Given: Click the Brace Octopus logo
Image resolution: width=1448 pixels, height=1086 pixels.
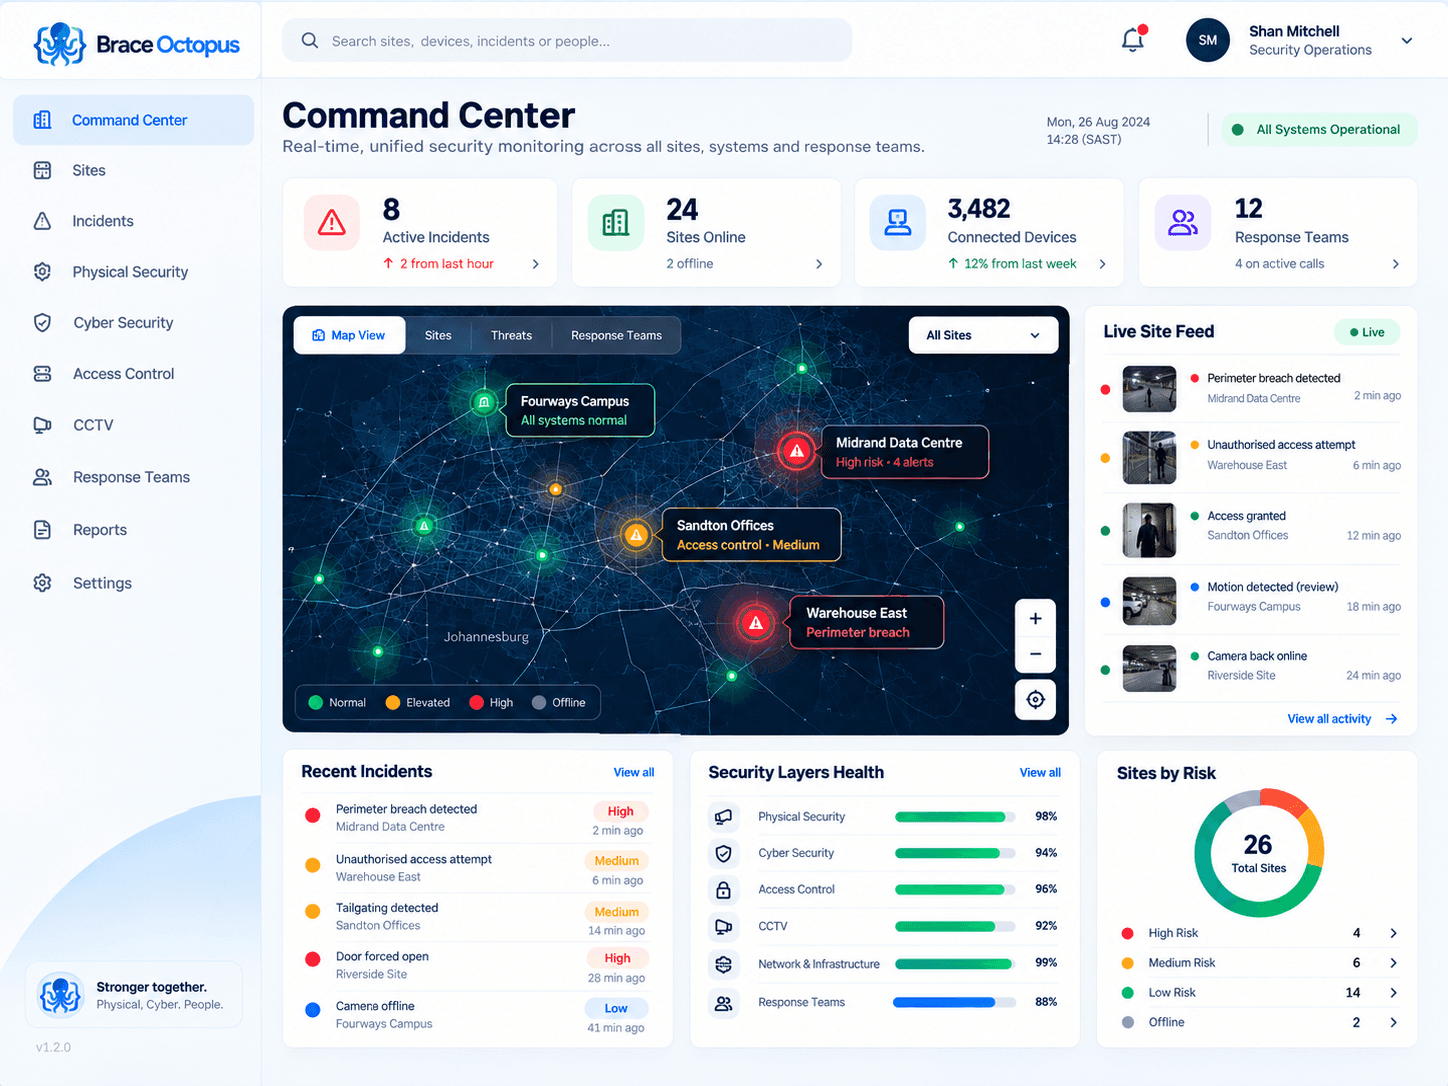Looking at the screenshot, I should [x=136, y=44].
